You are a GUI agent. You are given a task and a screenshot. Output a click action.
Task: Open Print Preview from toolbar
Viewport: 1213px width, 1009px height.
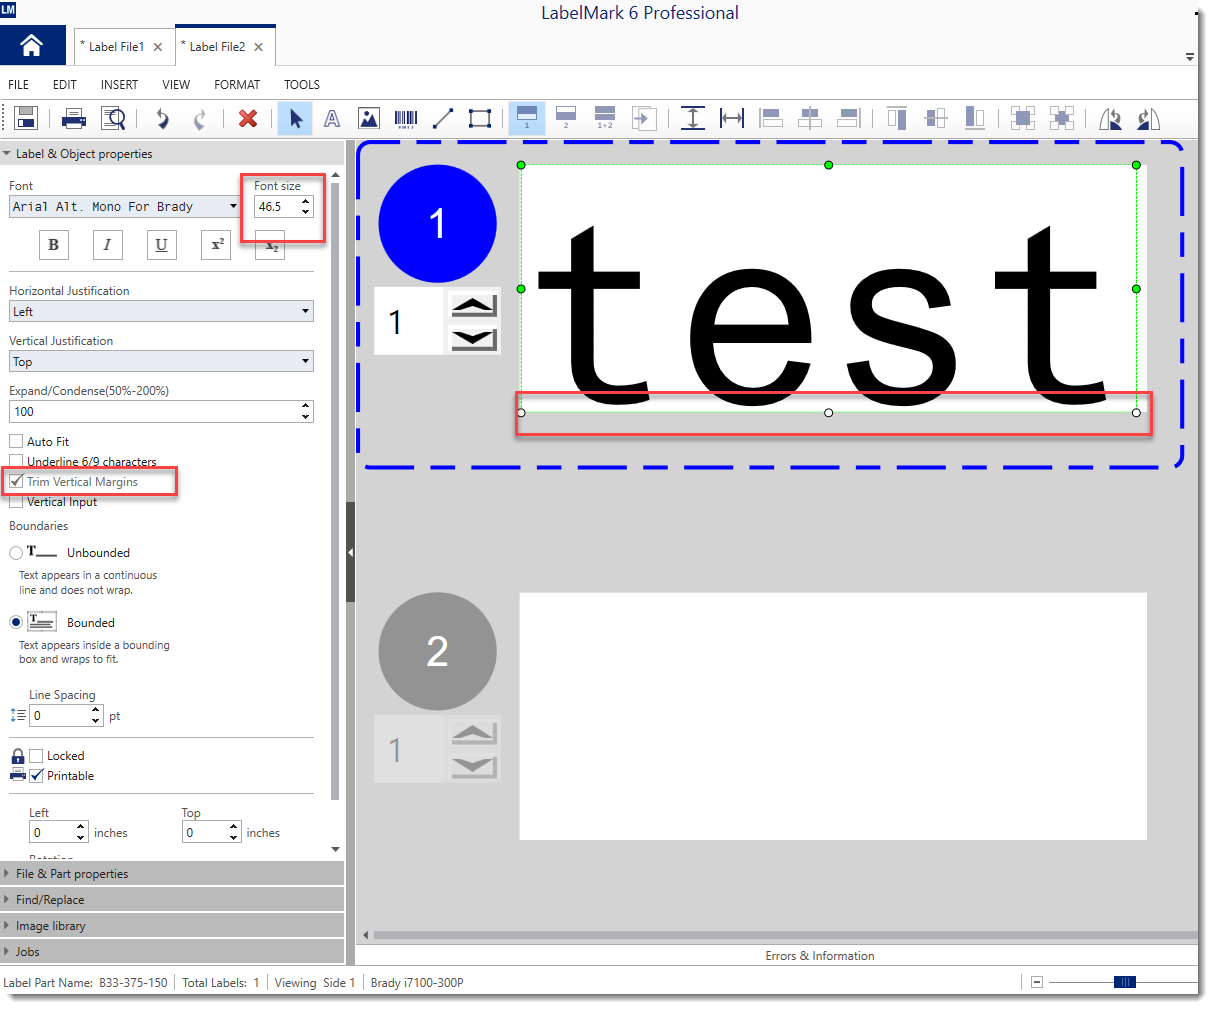pos(114,119)
